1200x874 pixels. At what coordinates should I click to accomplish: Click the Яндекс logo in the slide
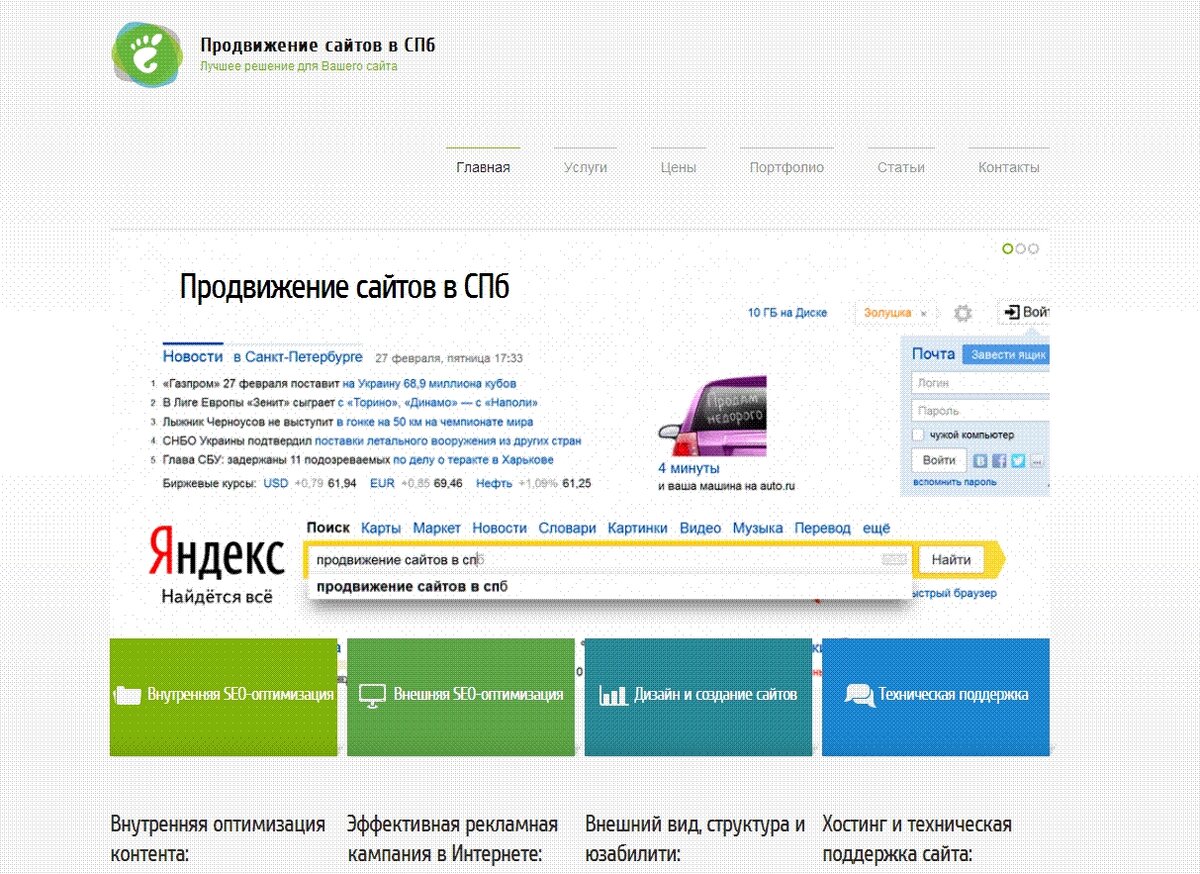(217, 553)
